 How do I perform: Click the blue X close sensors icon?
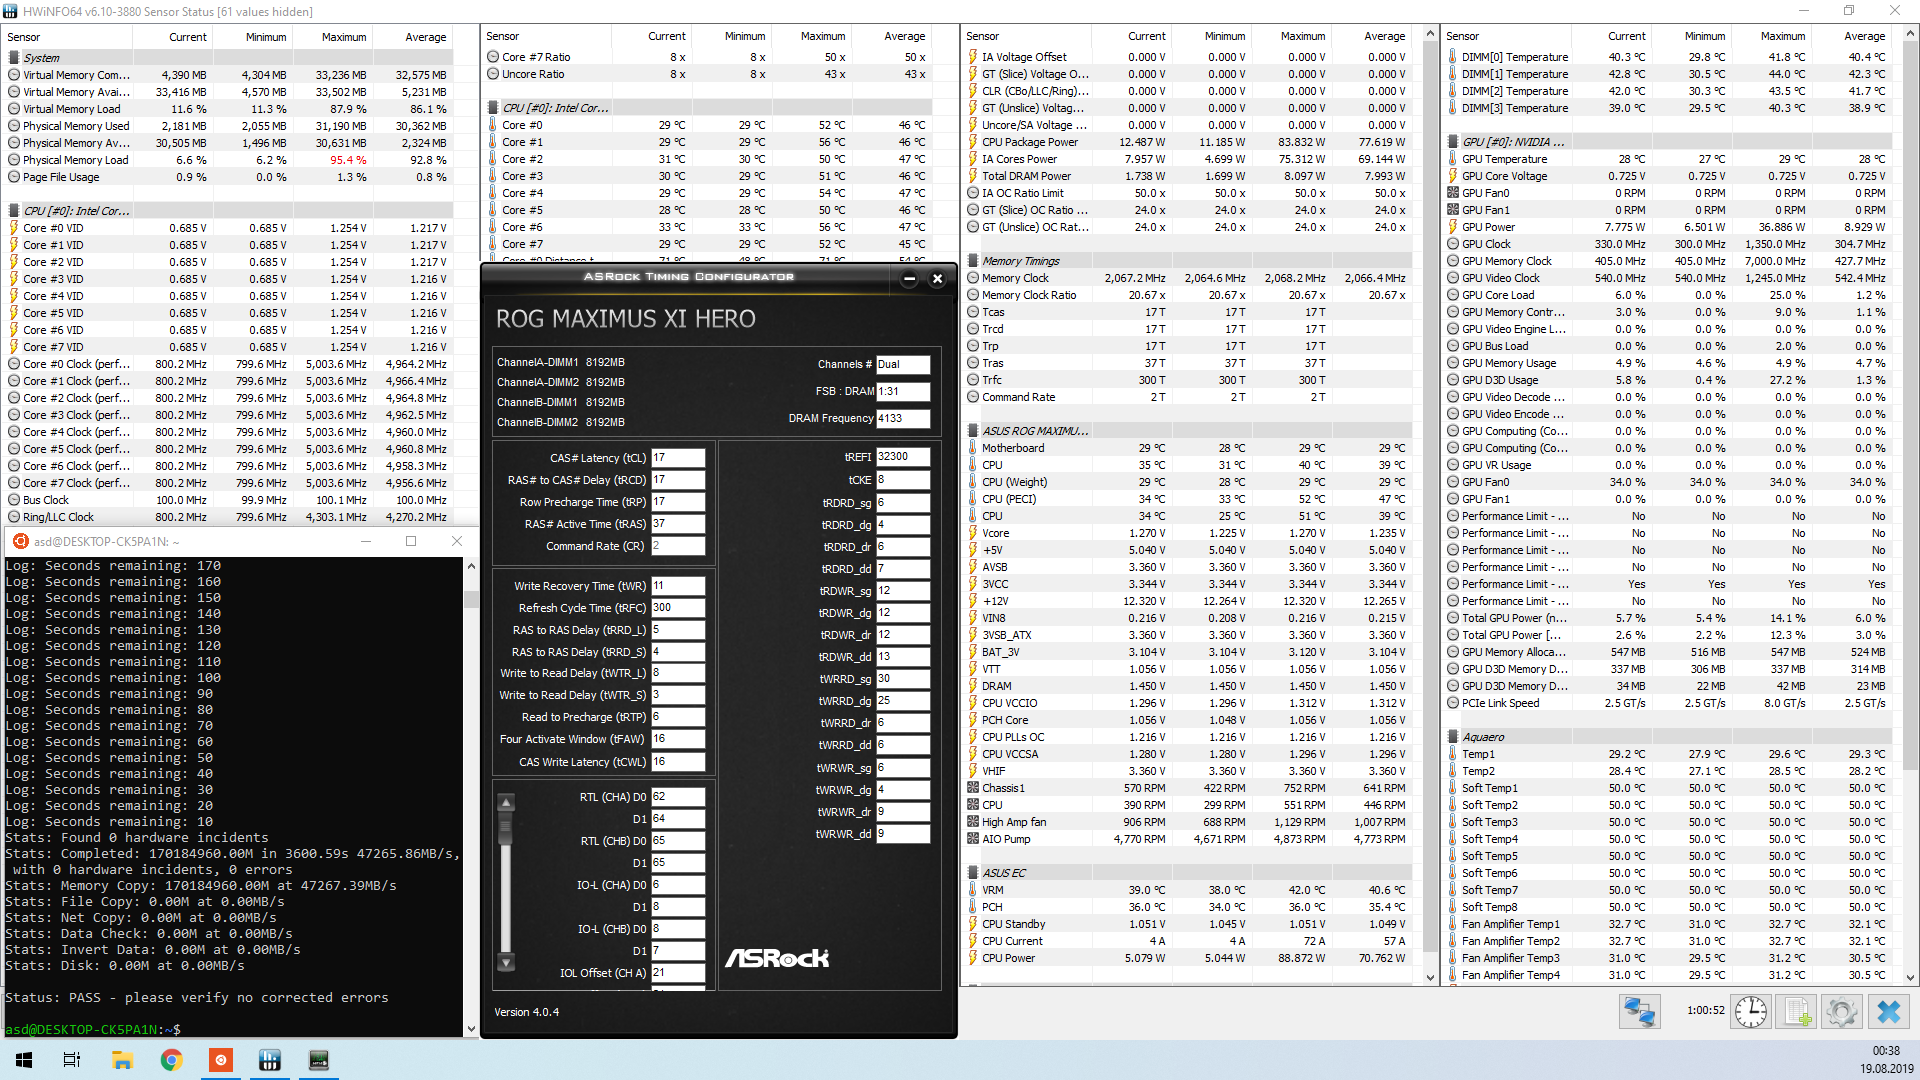click(1888, 1012)
